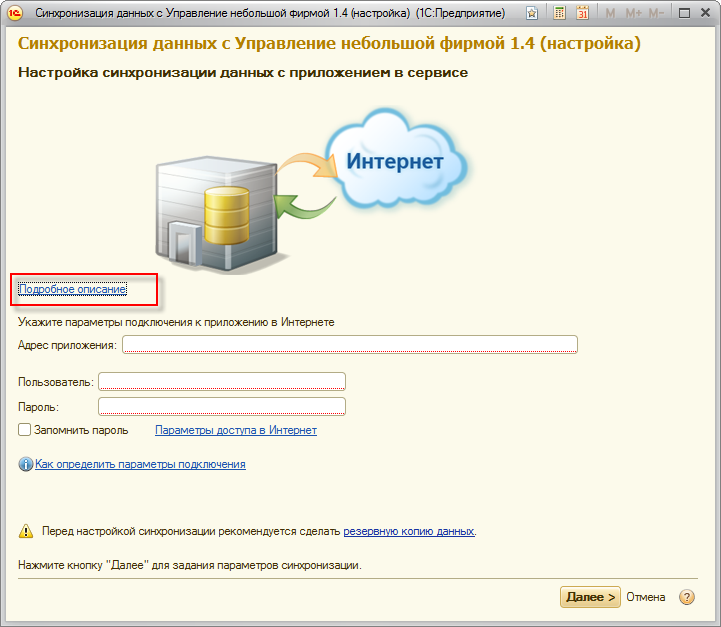Open the calendar icon in title bar
Screen dimensions: 721x627
583,13
